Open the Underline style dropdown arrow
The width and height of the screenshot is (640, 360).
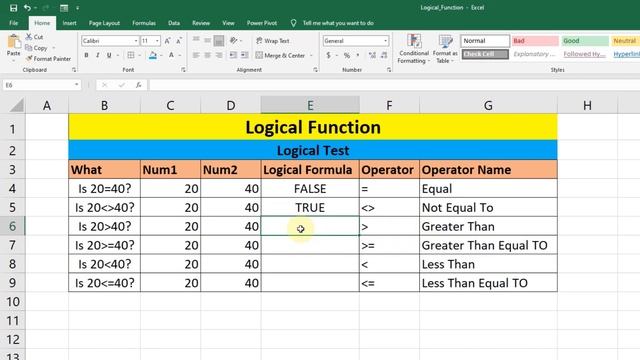[118, 55]
